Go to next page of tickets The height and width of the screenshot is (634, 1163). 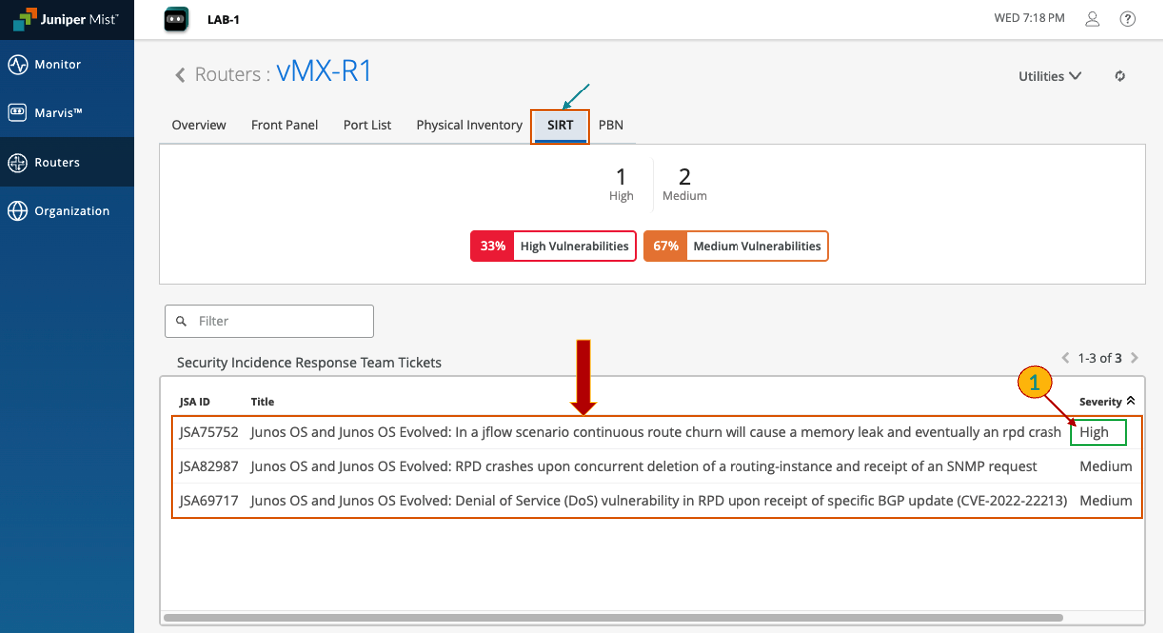[1134, 358]
